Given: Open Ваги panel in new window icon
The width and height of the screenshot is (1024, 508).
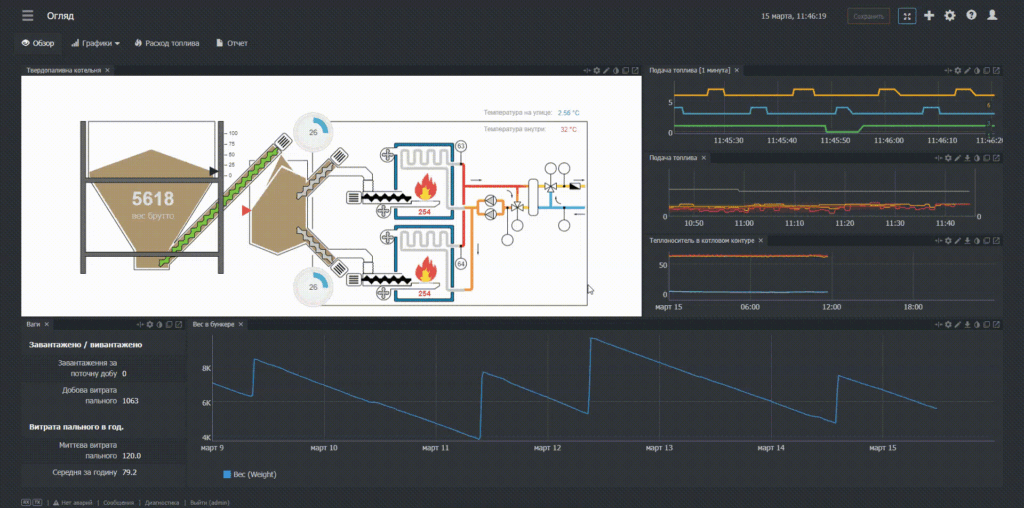Looking at the screenshot, I should coord(178,325).
